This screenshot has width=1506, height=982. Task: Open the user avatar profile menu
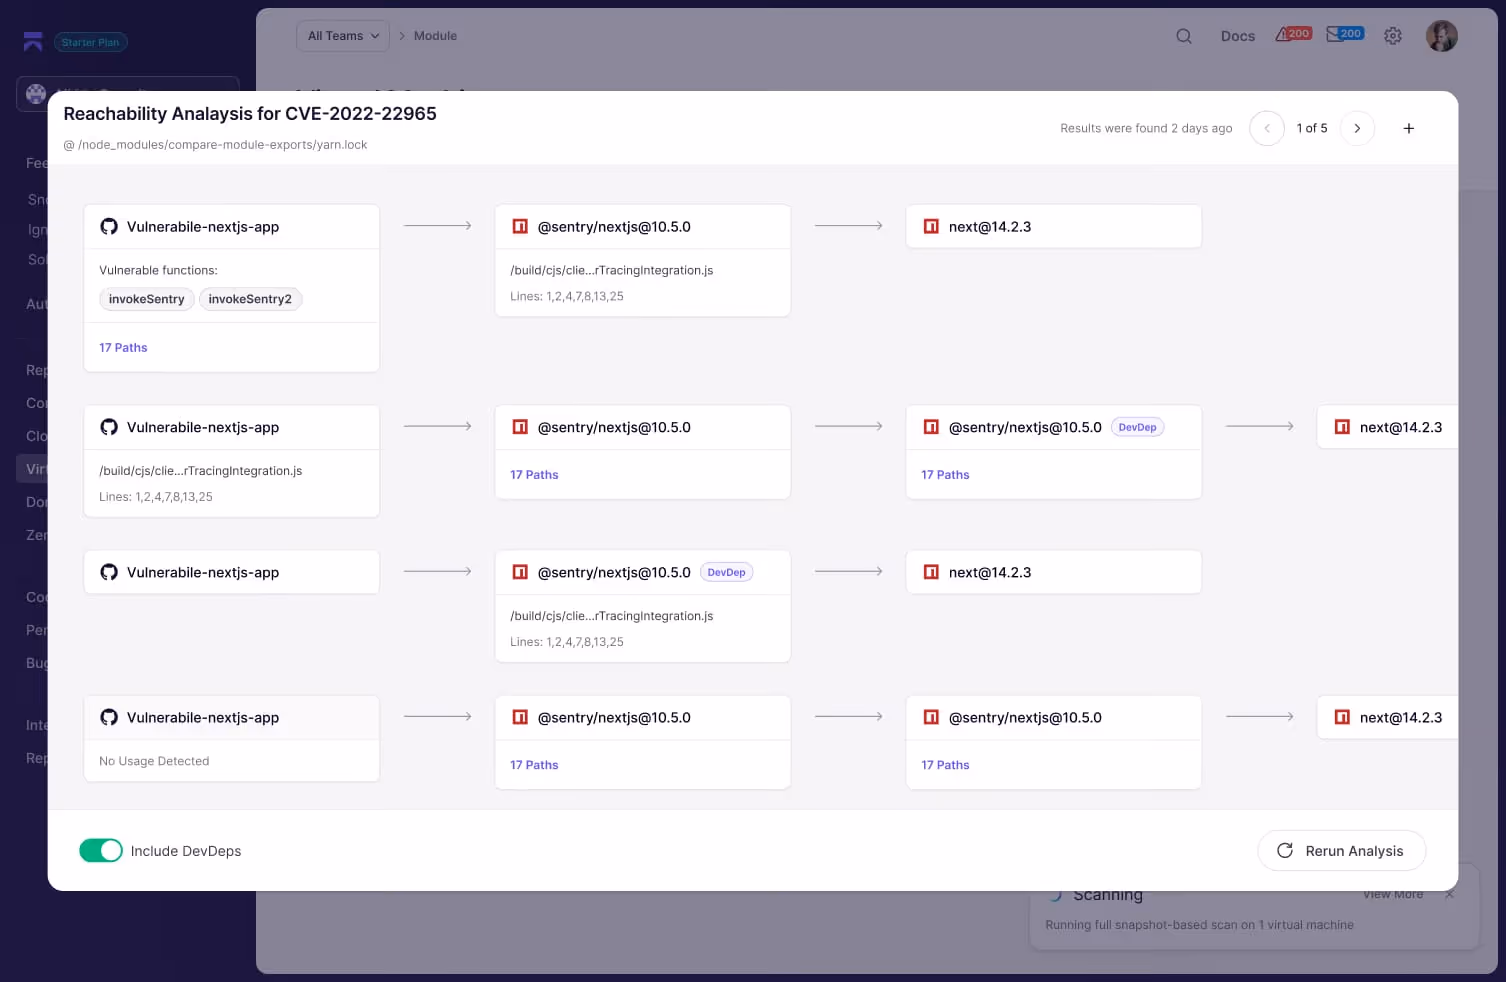1441,36
